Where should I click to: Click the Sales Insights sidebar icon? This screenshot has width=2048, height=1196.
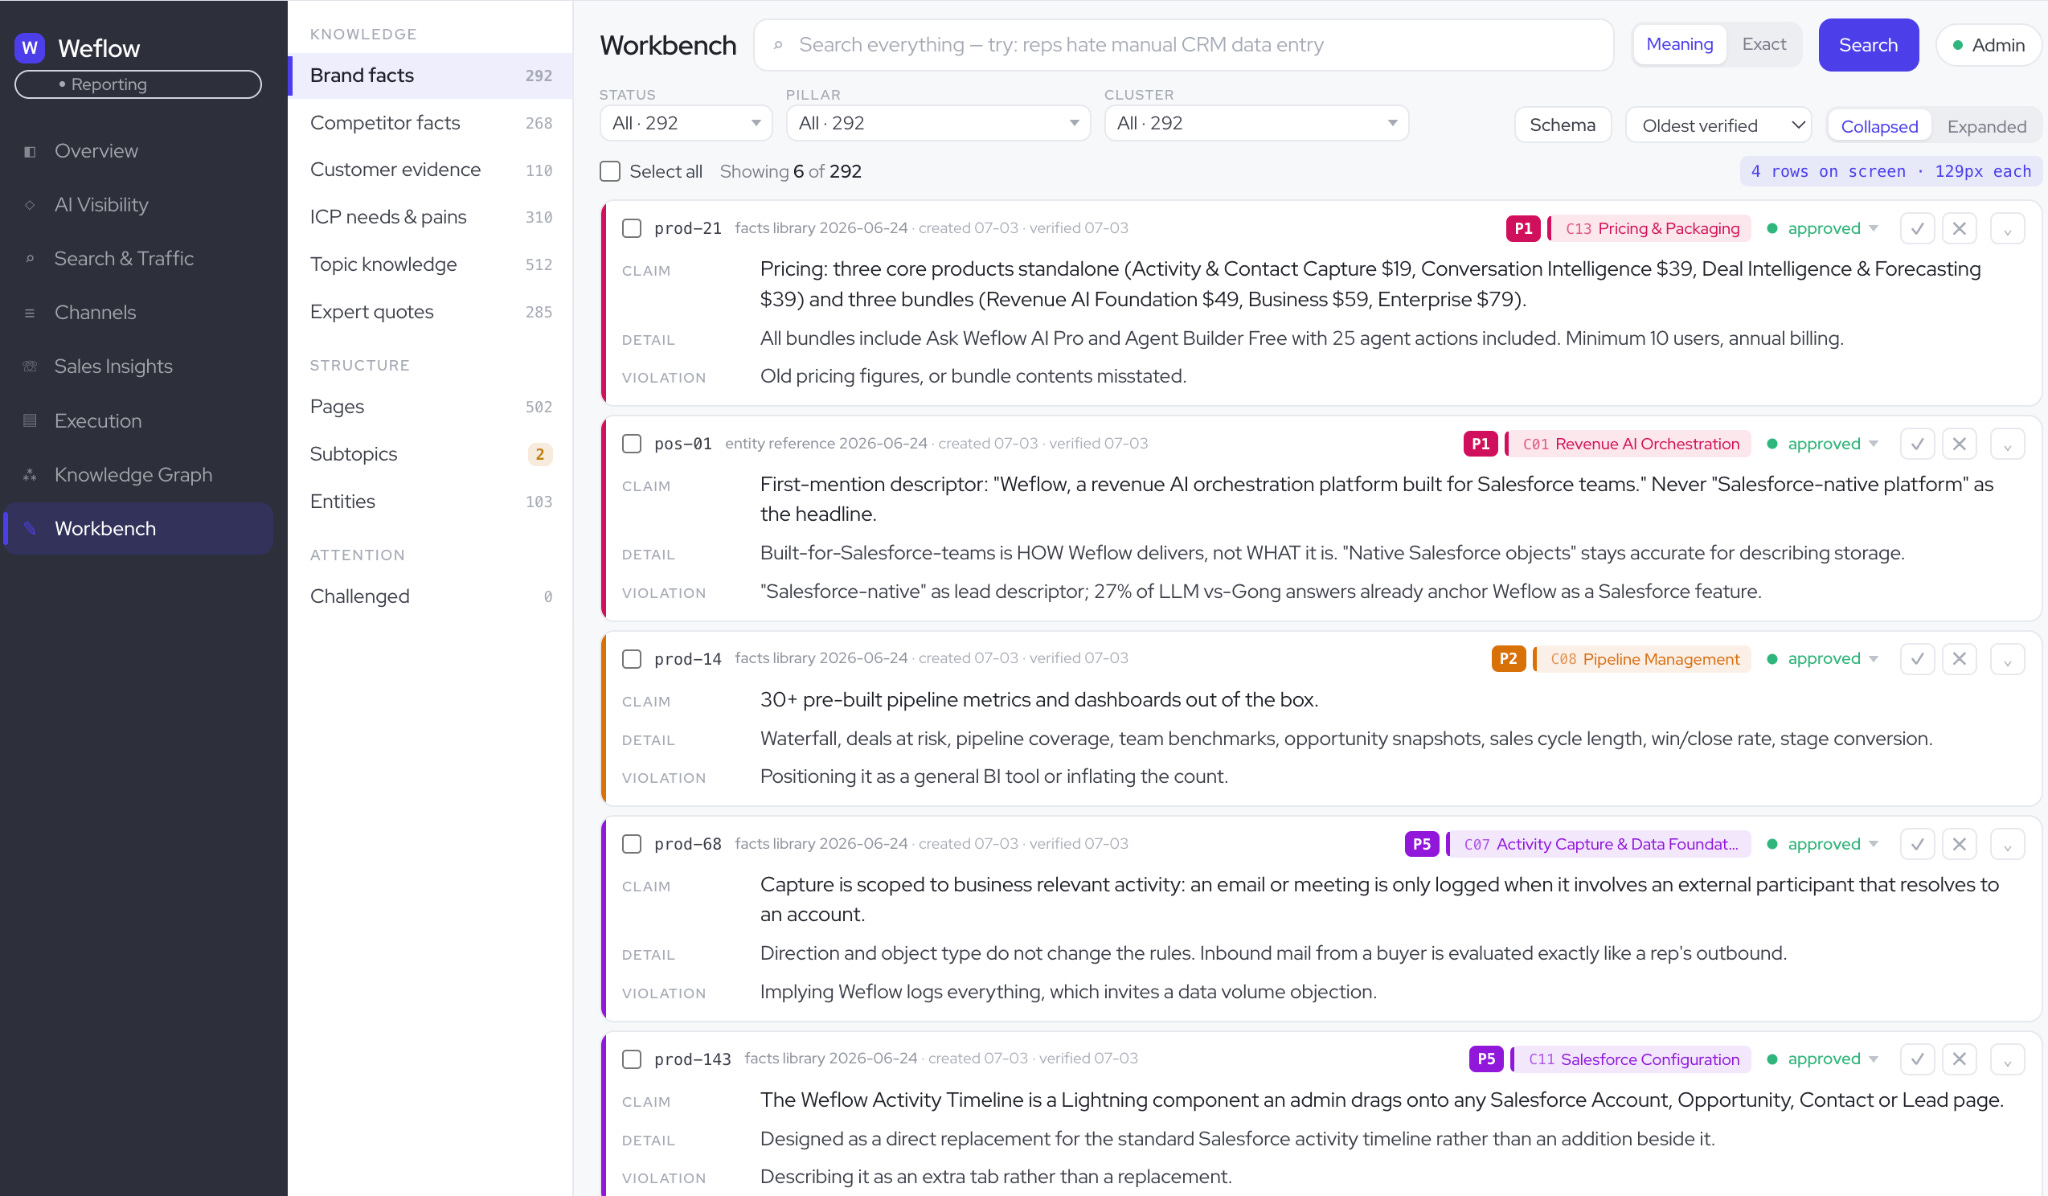pos(30,367)
